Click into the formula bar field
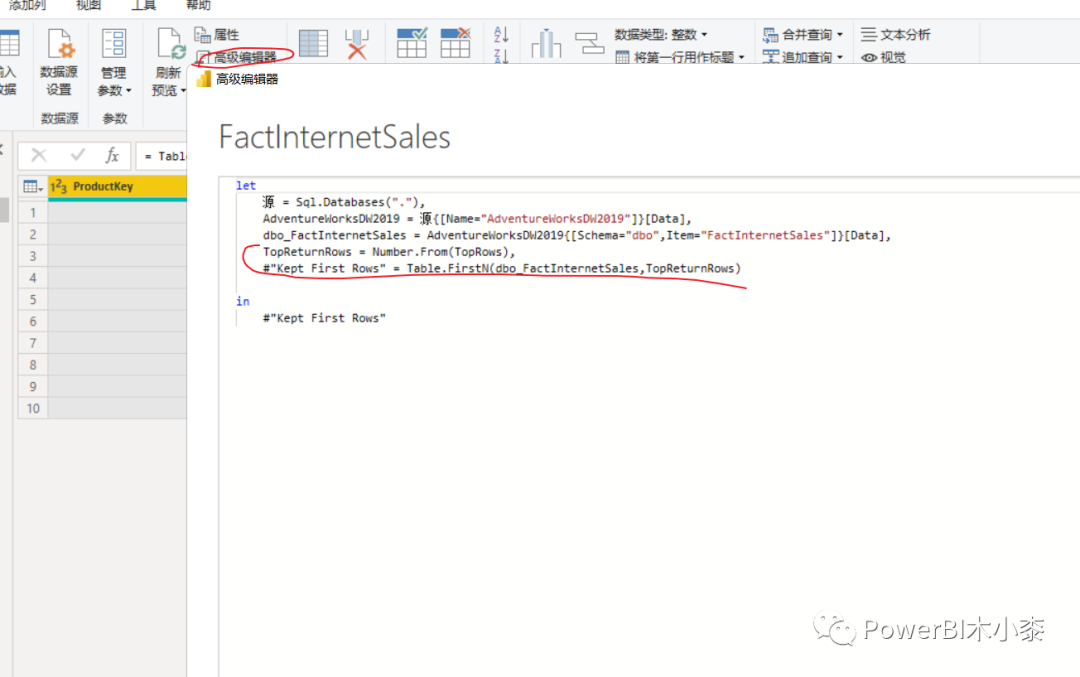 (x=162, y=156)
